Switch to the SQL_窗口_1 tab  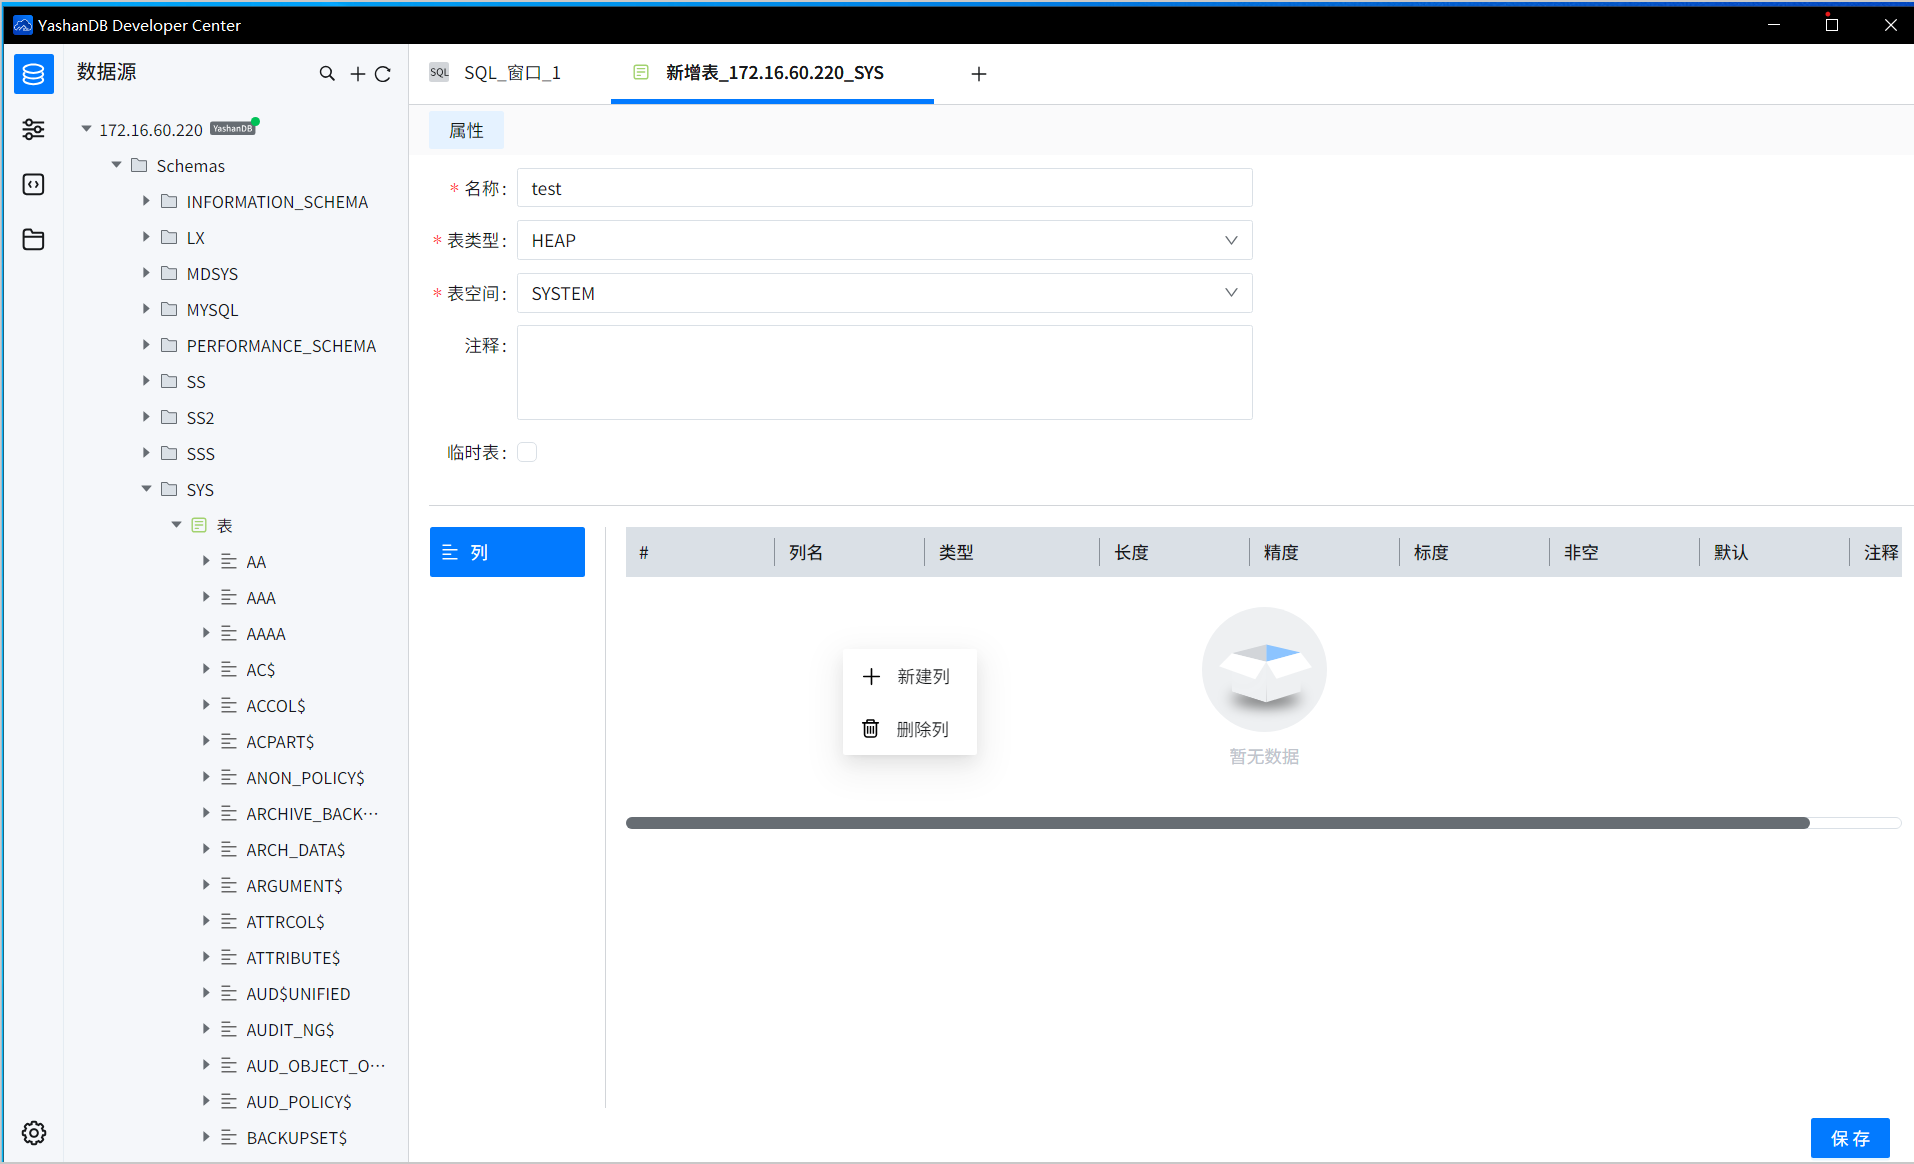coord(512,72)
